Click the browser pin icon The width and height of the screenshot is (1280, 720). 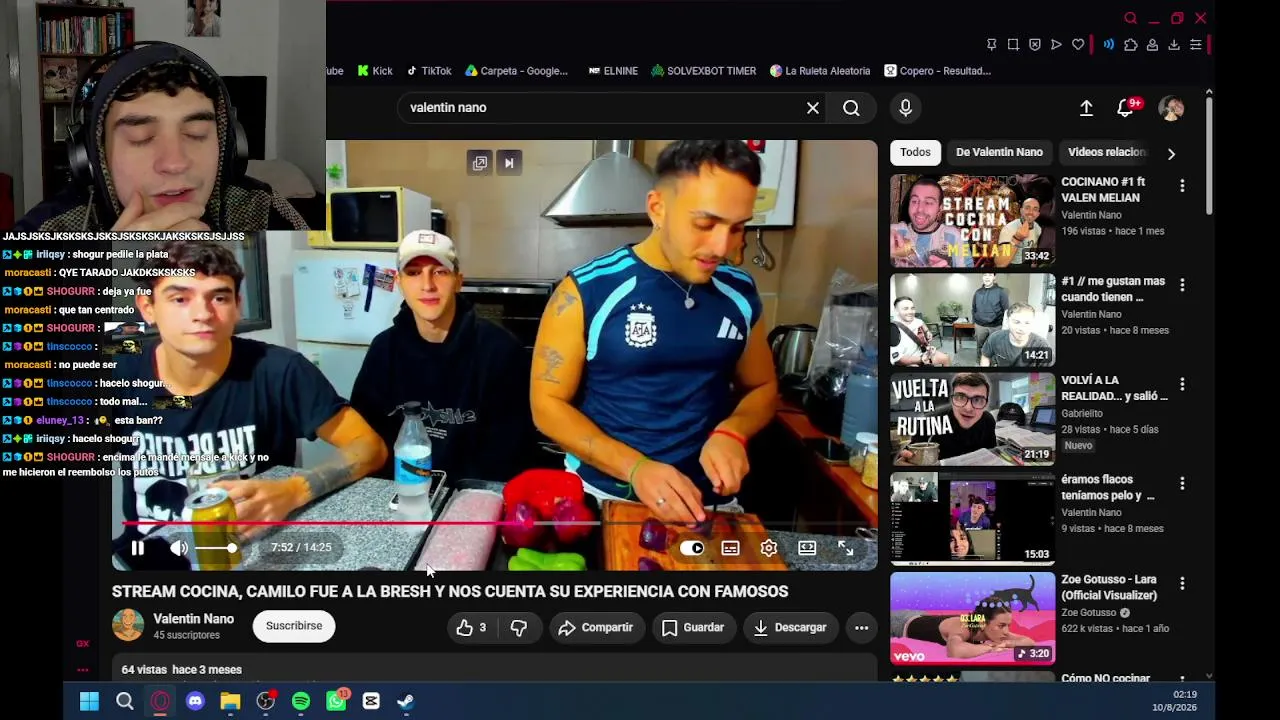(991, 45)
